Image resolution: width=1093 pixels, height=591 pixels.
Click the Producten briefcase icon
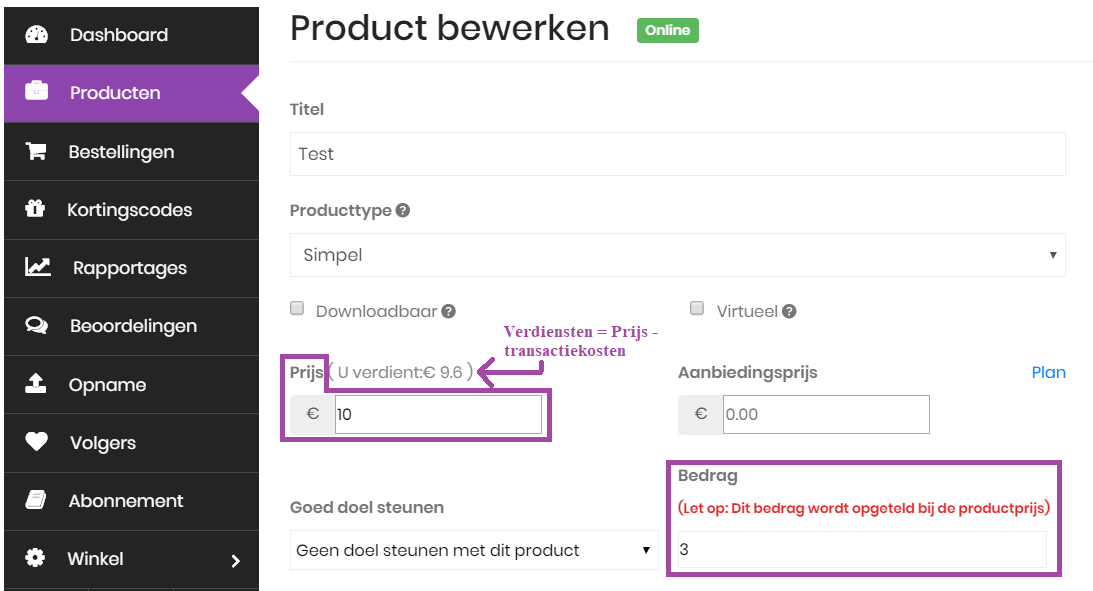36,91
